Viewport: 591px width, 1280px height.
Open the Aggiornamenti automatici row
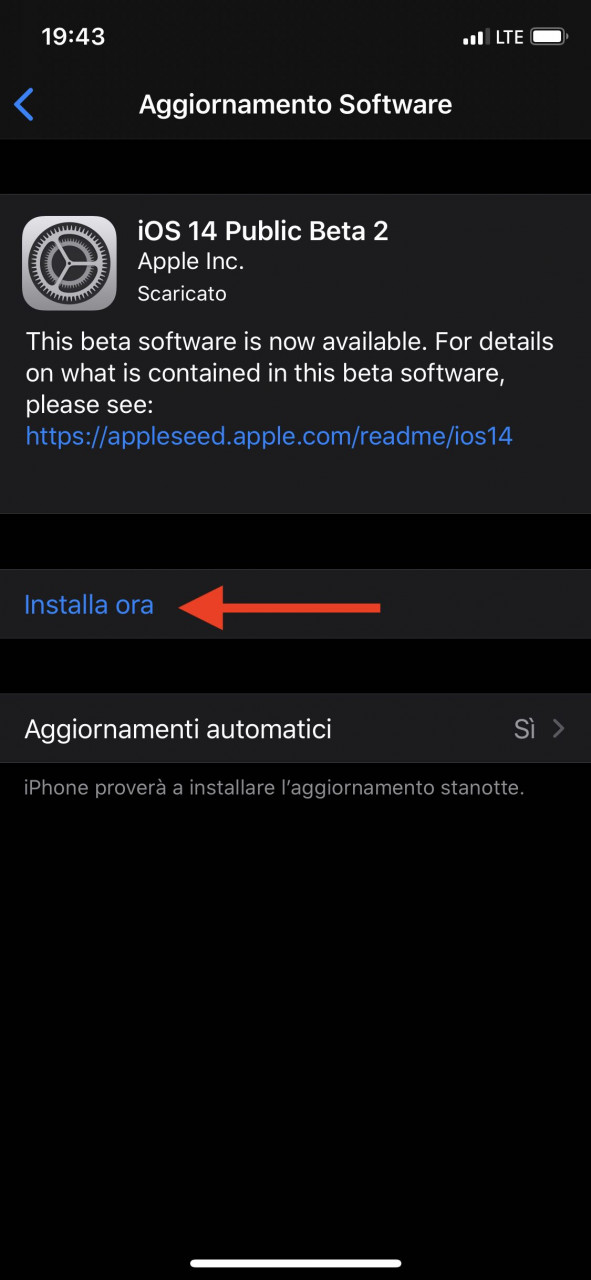295,729
